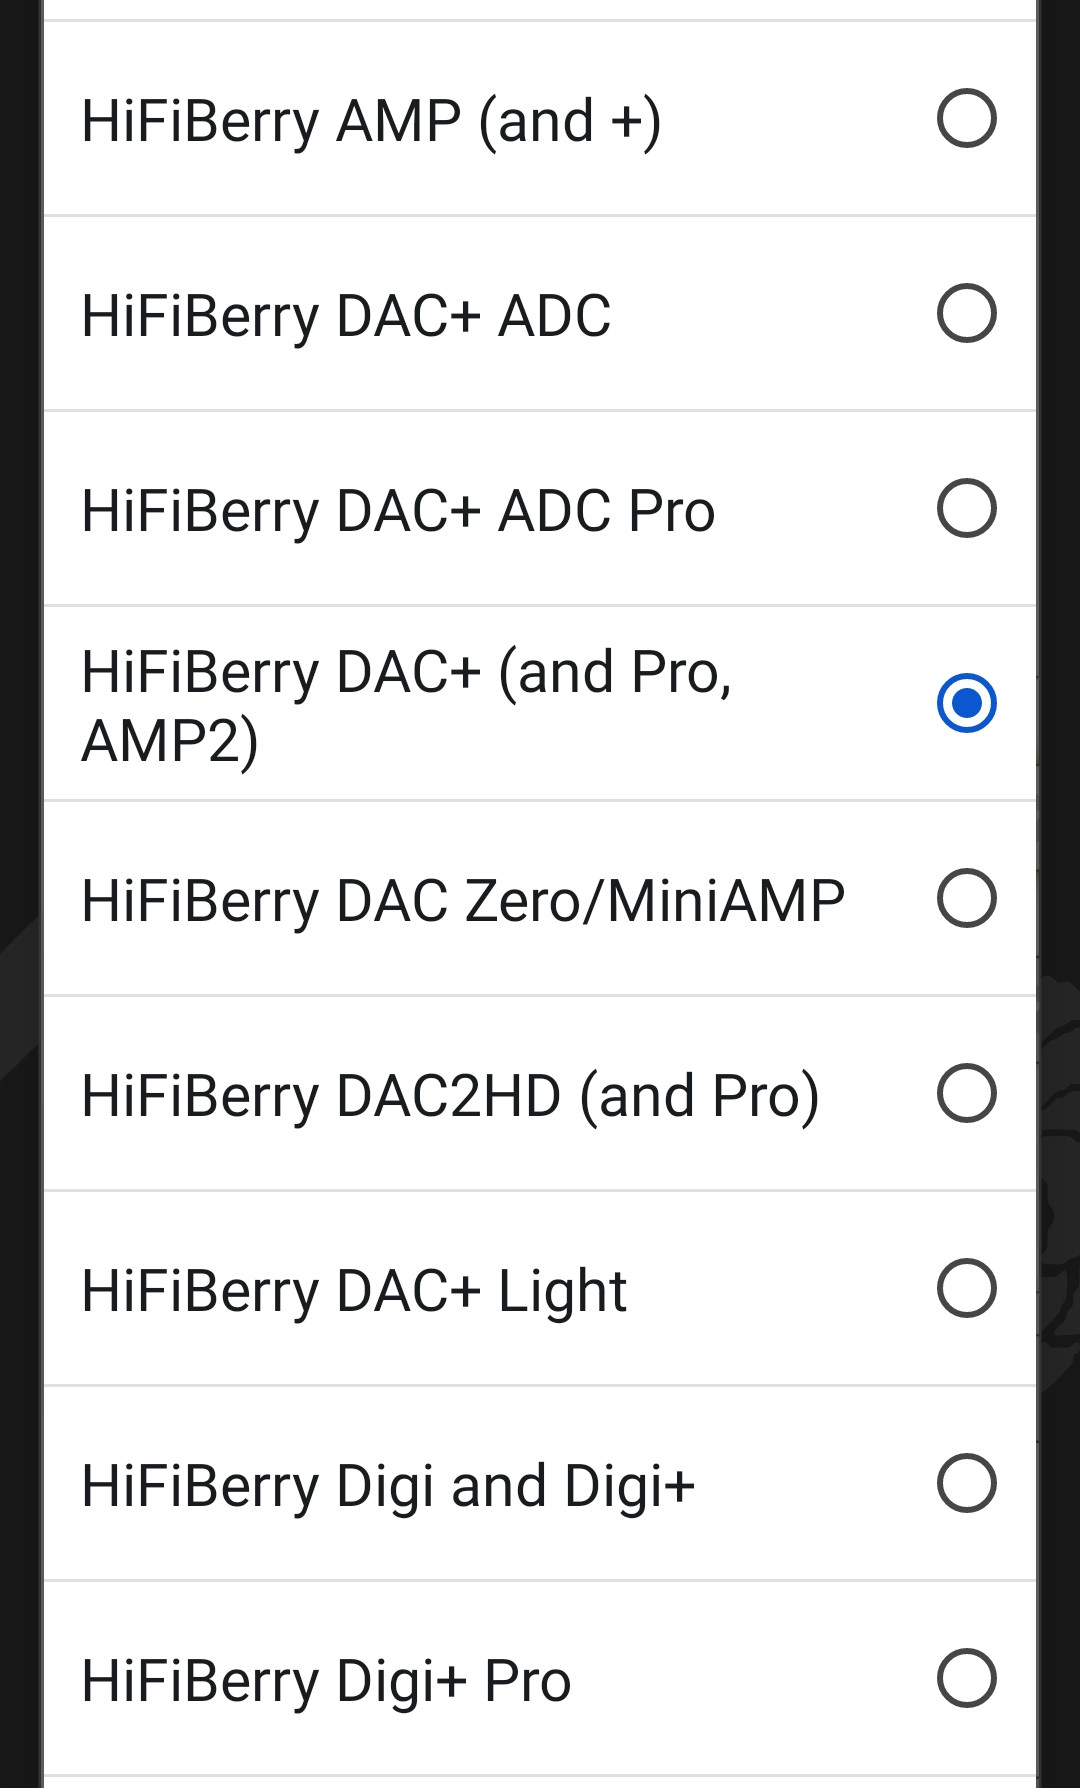Tap the HiFiBerry DAC Zero/MiniAMP label
1080x1788 pixels.
[x=463, y=901]
